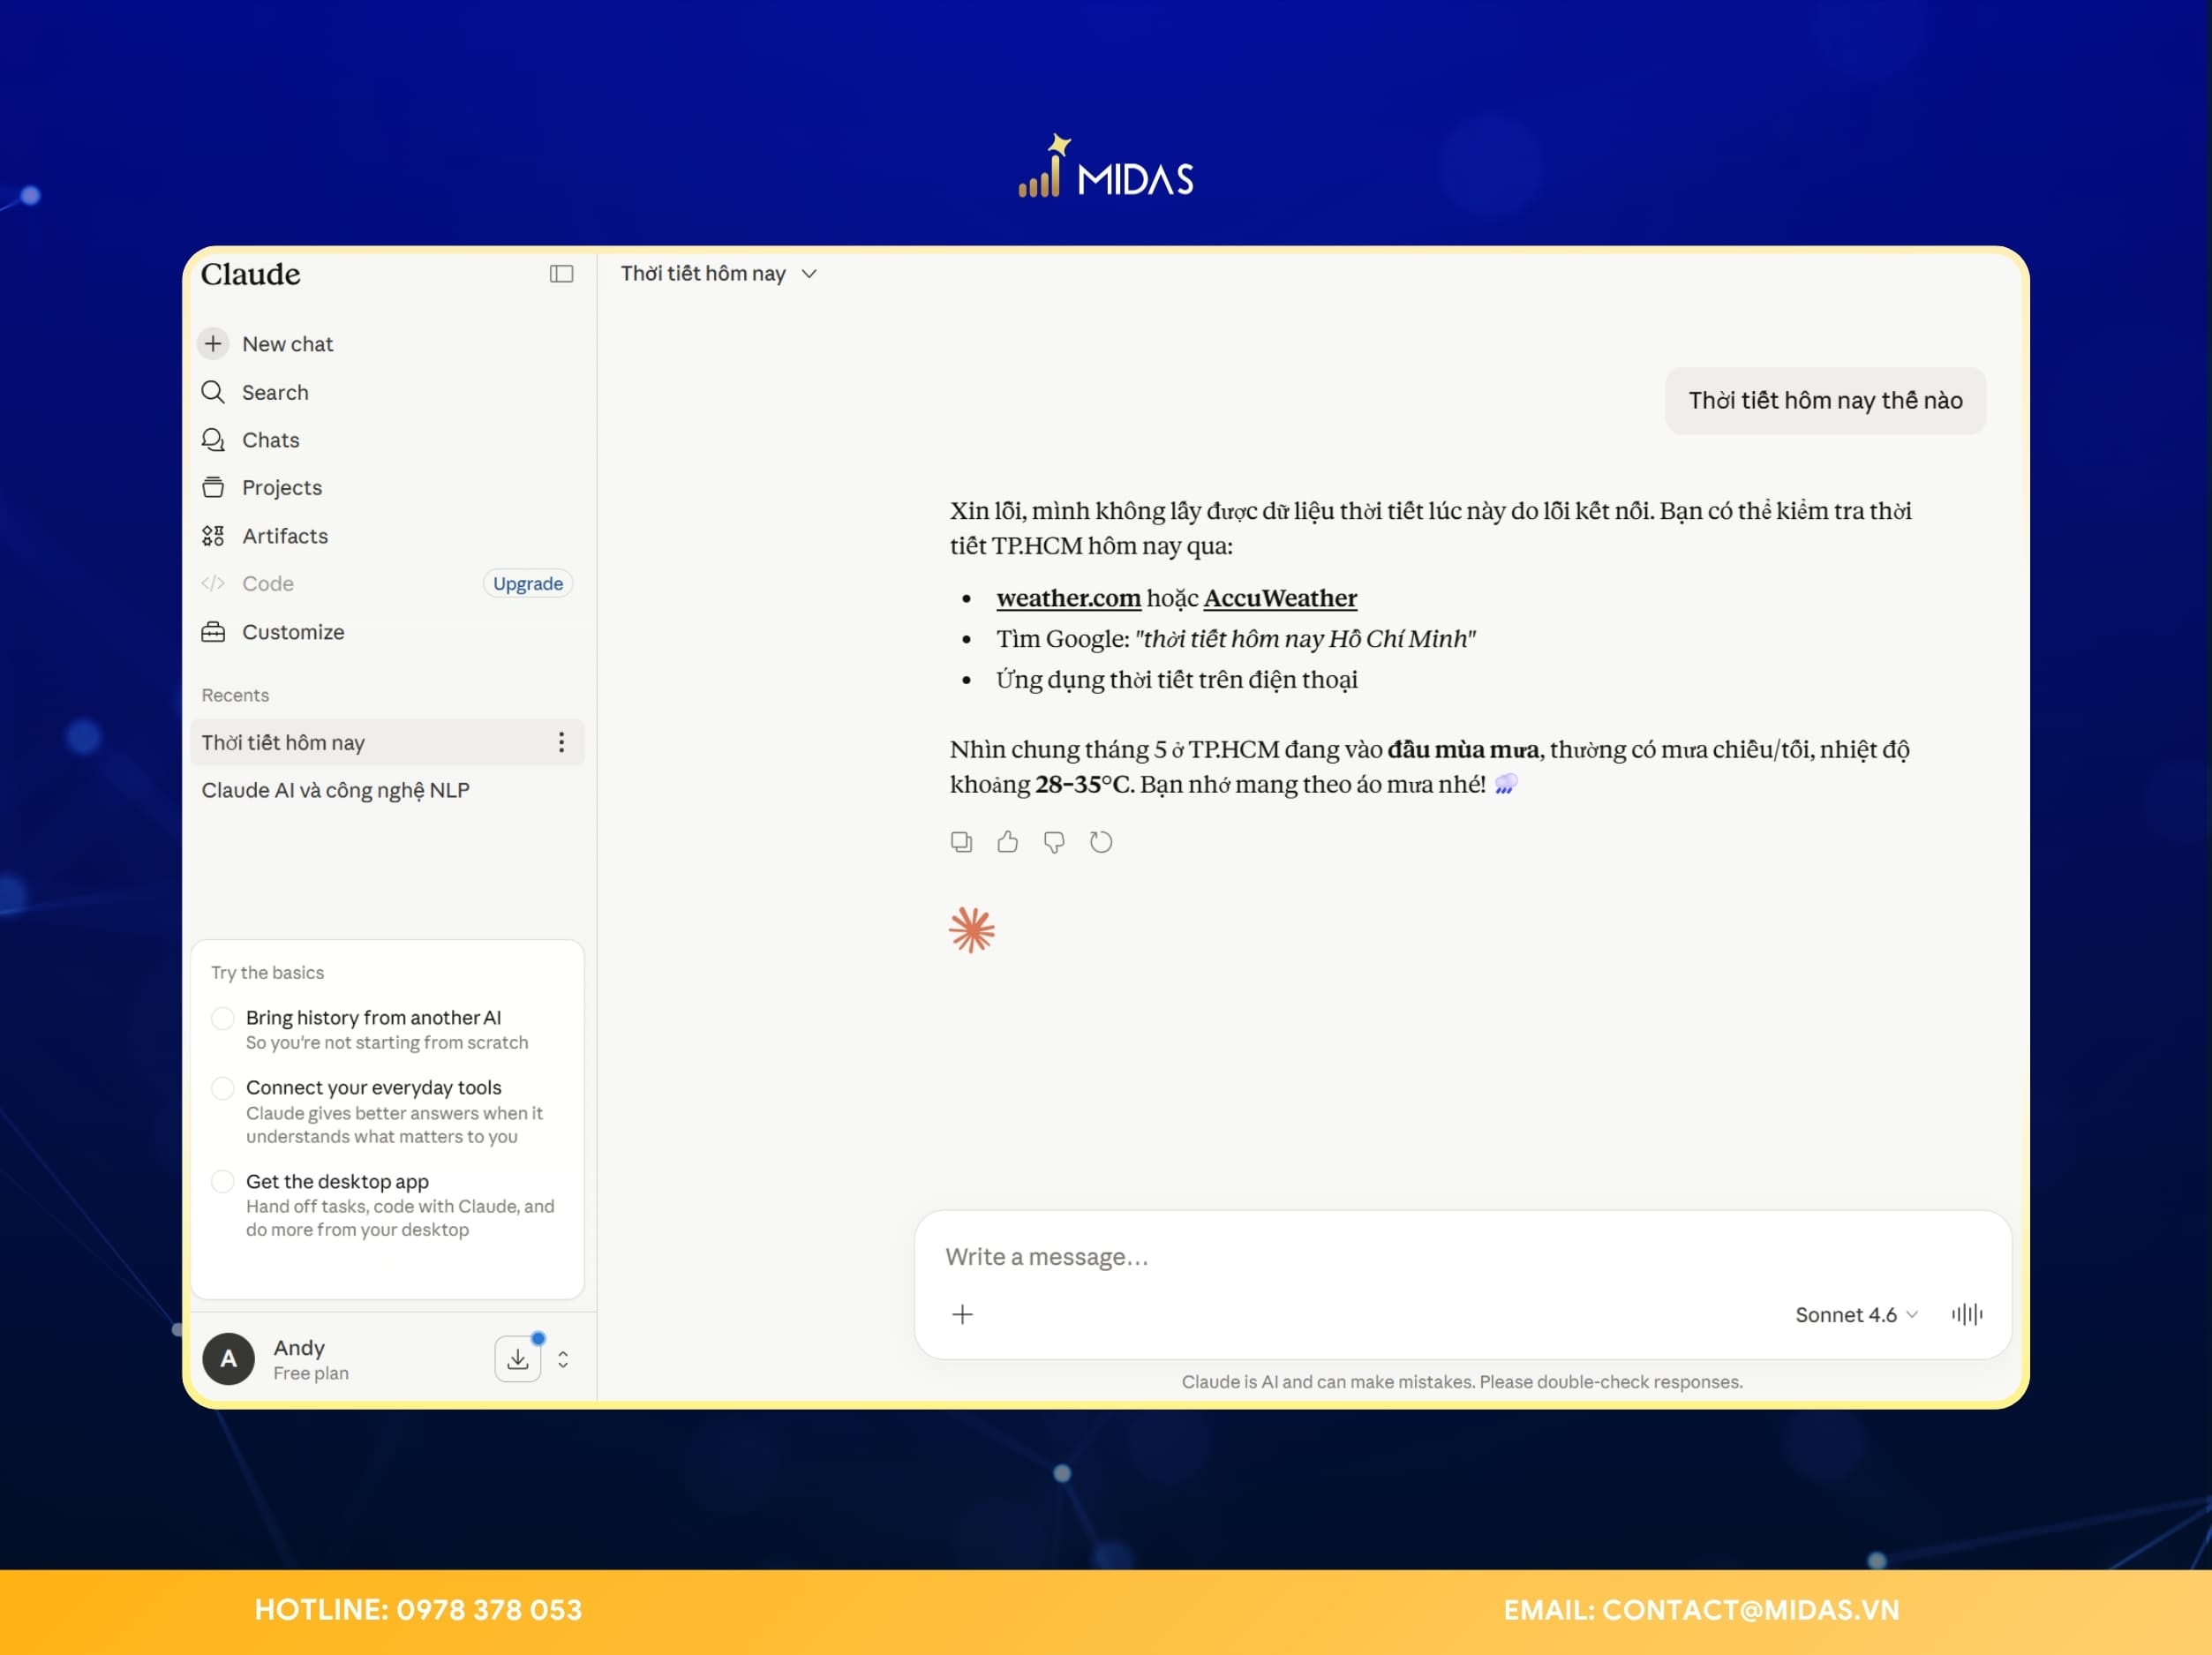Screen dimensions: 2212x1655
Task: Click the Customize toolbox icon
Action: coord(213,632)
